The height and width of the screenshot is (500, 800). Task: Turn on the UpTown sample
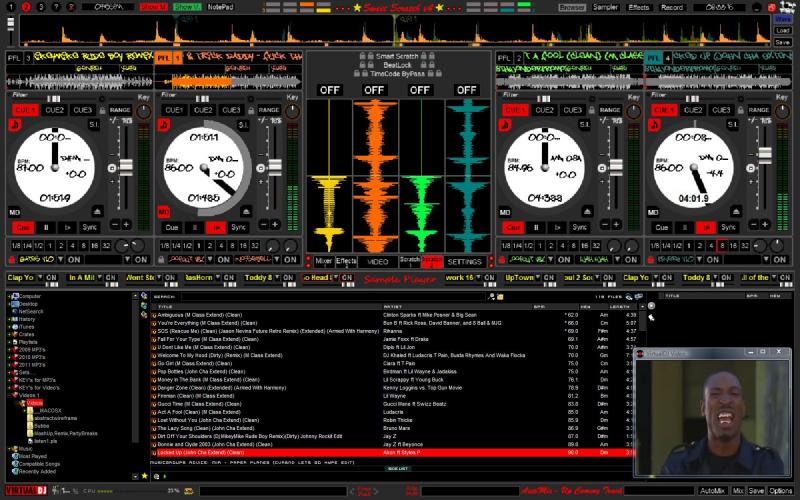[x=549, y=278]
